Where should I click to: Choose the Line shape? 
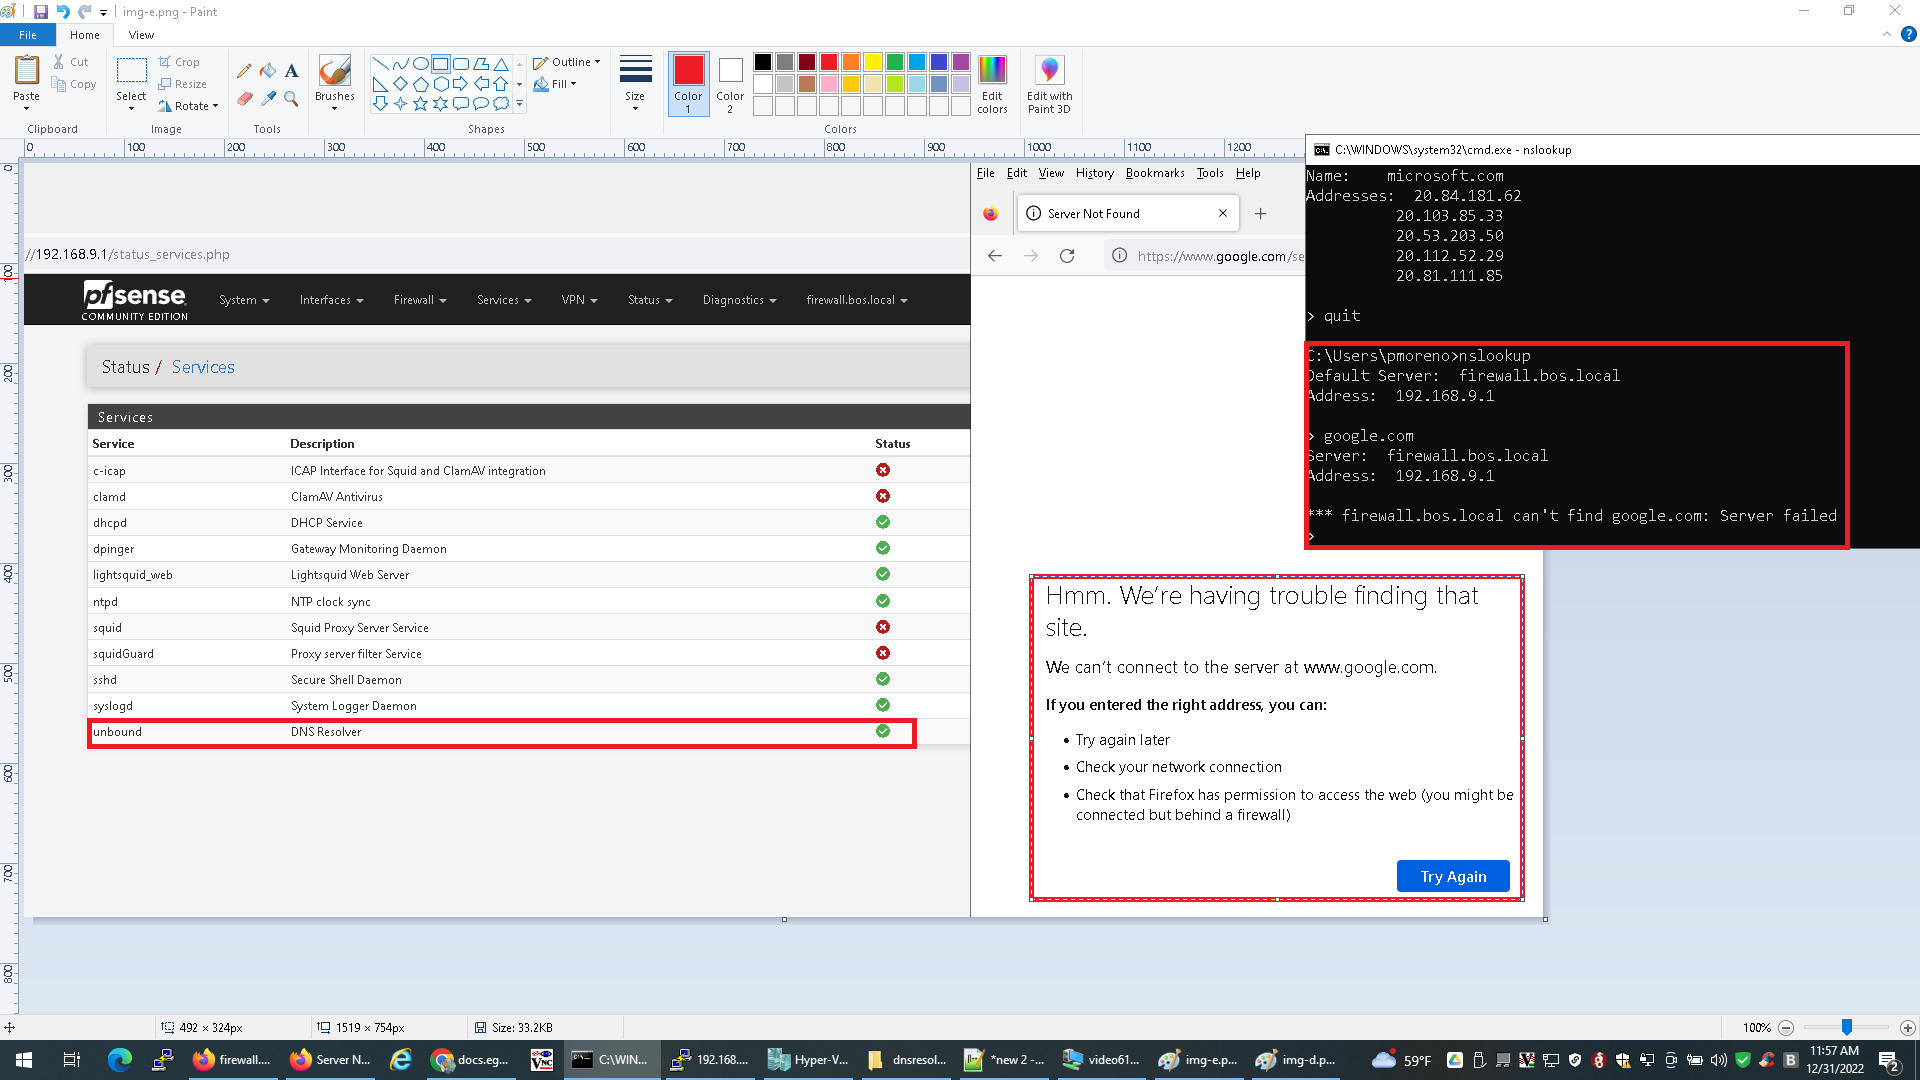(x=380, y=63)
